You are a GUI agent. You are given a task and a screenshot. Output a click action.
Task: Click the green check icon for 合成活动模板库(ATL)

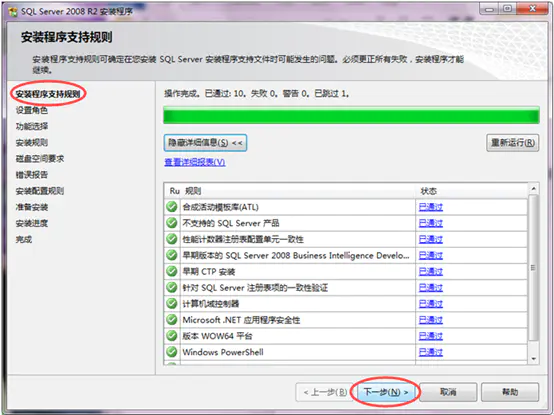pos(172,207)
